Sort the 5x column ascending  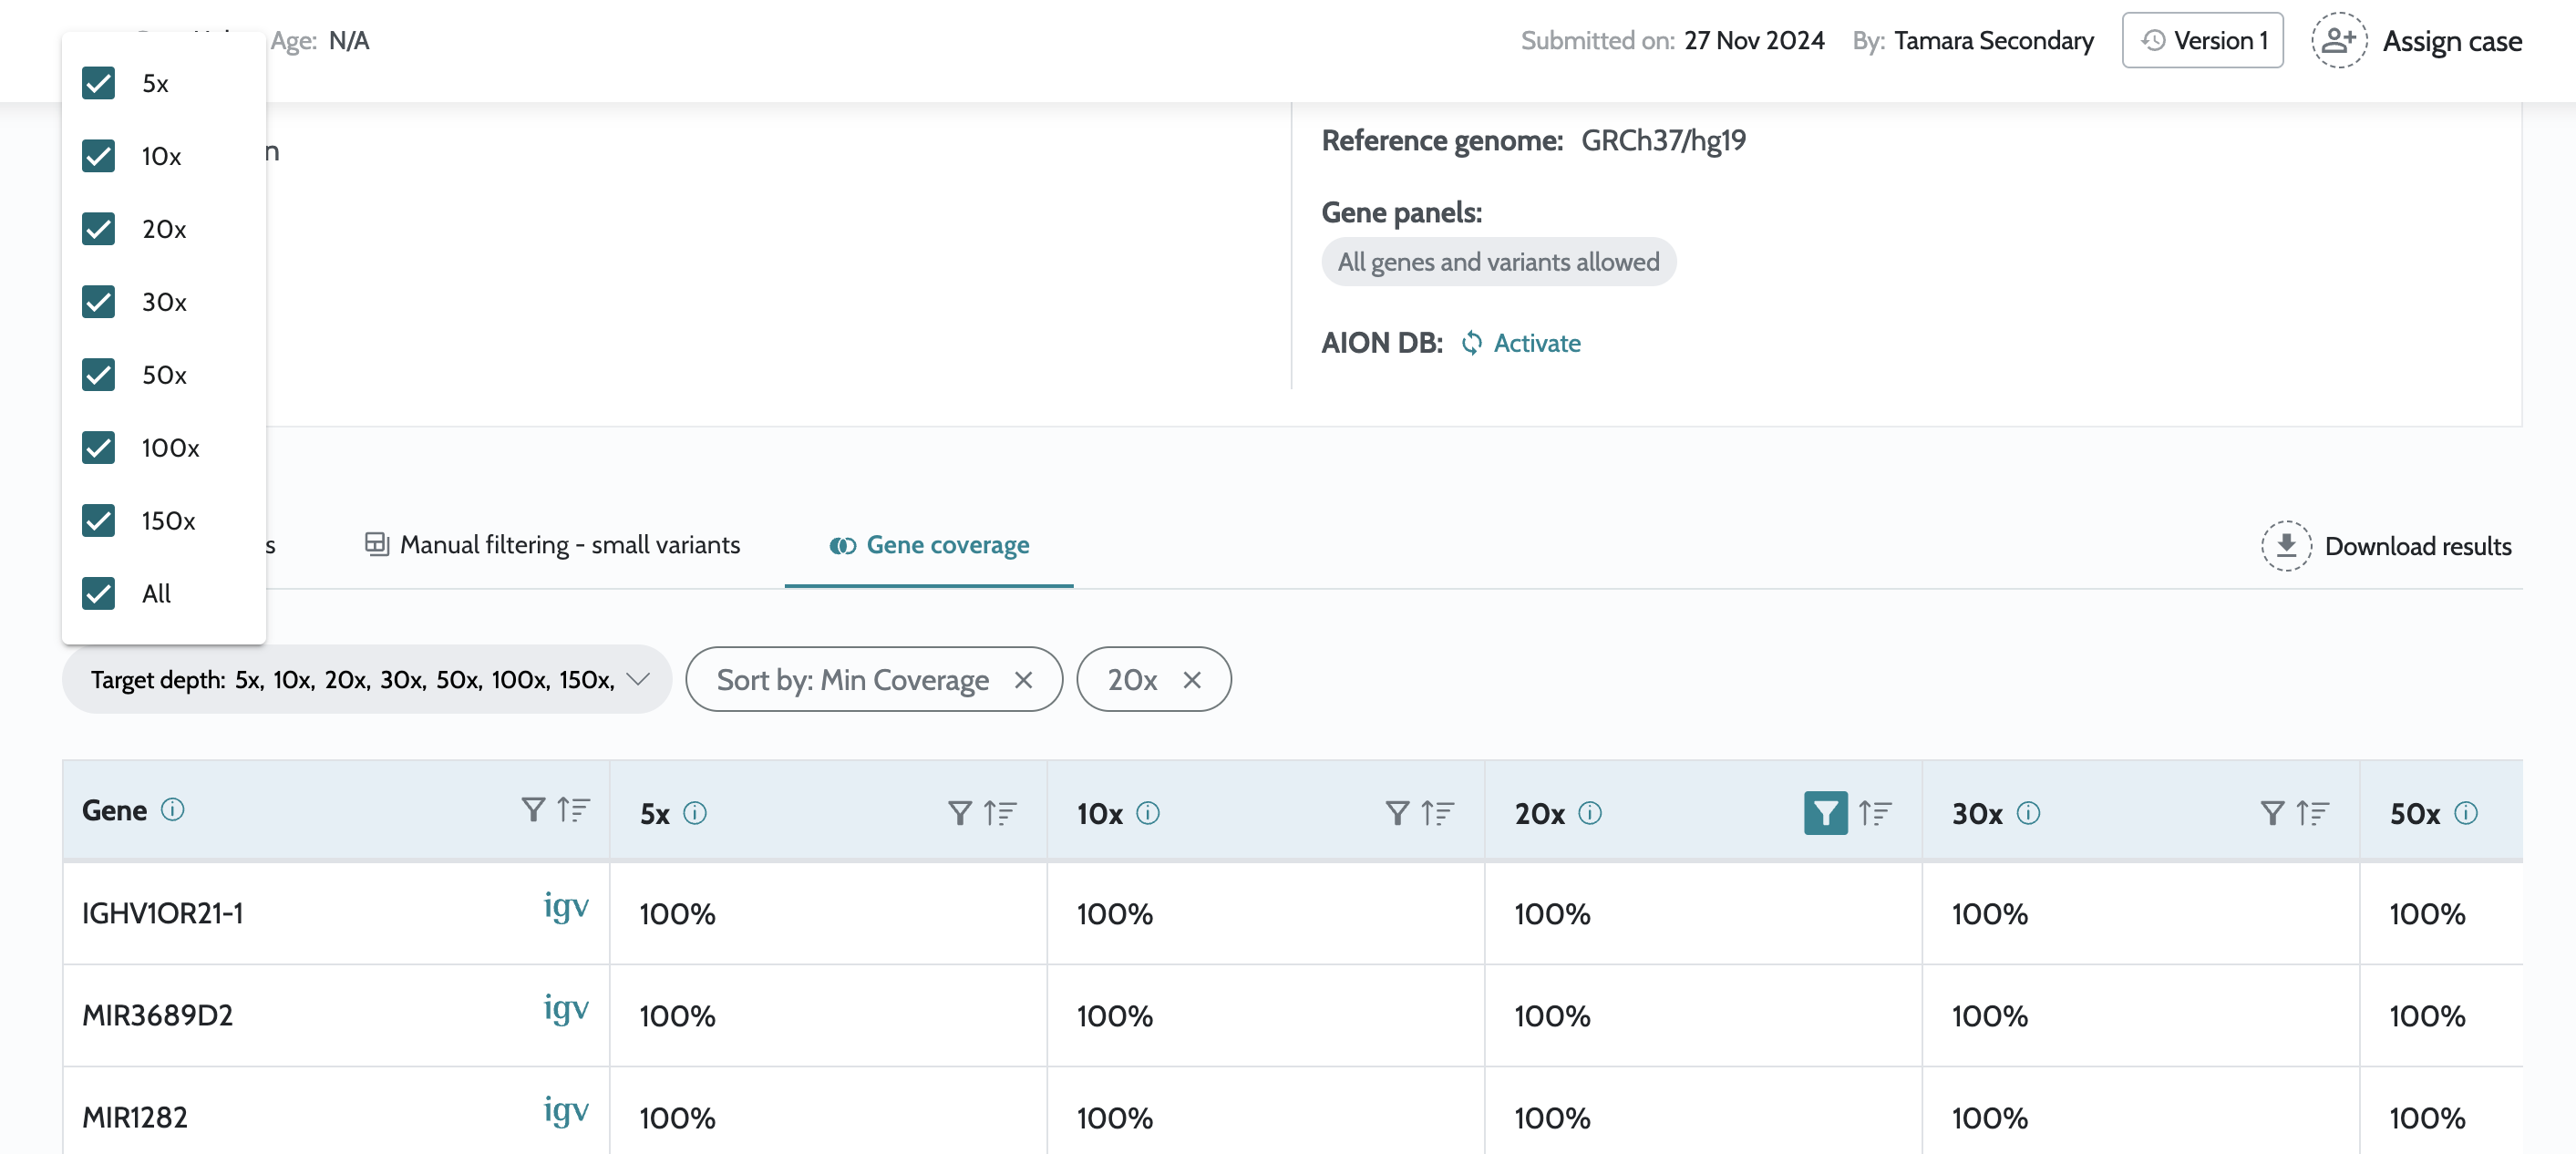point(1000,813)
